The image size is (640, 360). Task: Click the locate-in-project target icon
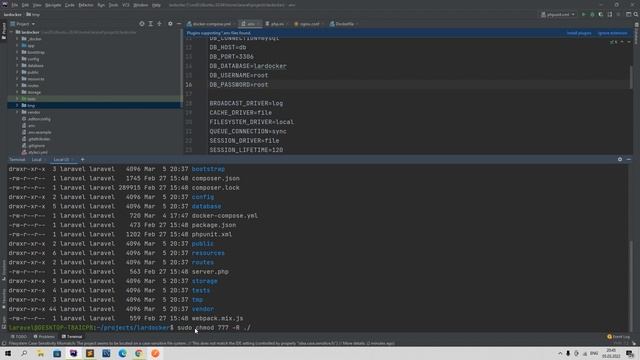(x=142, y=24)
